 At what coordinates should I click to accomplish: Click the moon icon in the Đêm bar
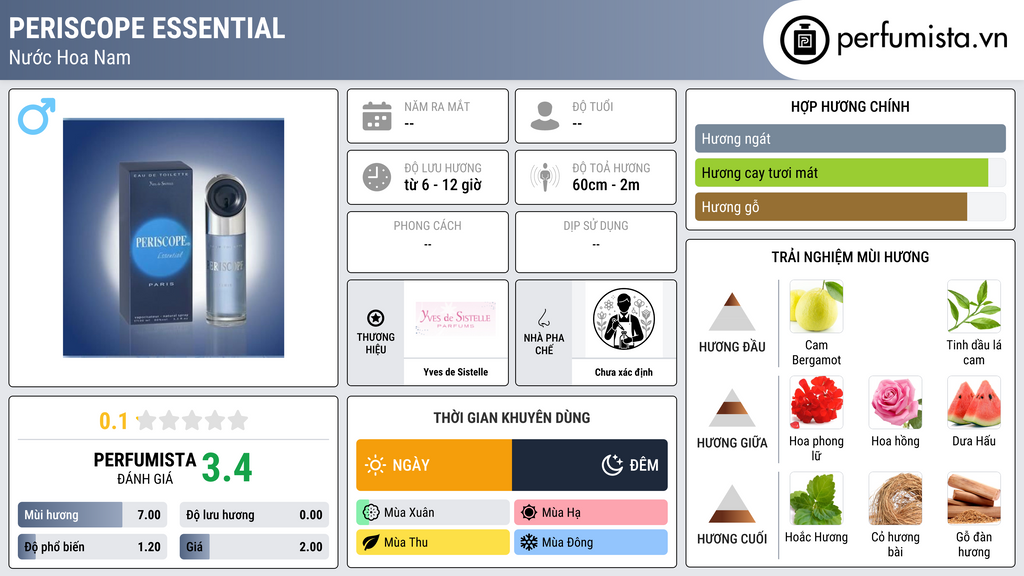[x=612, y=465]
